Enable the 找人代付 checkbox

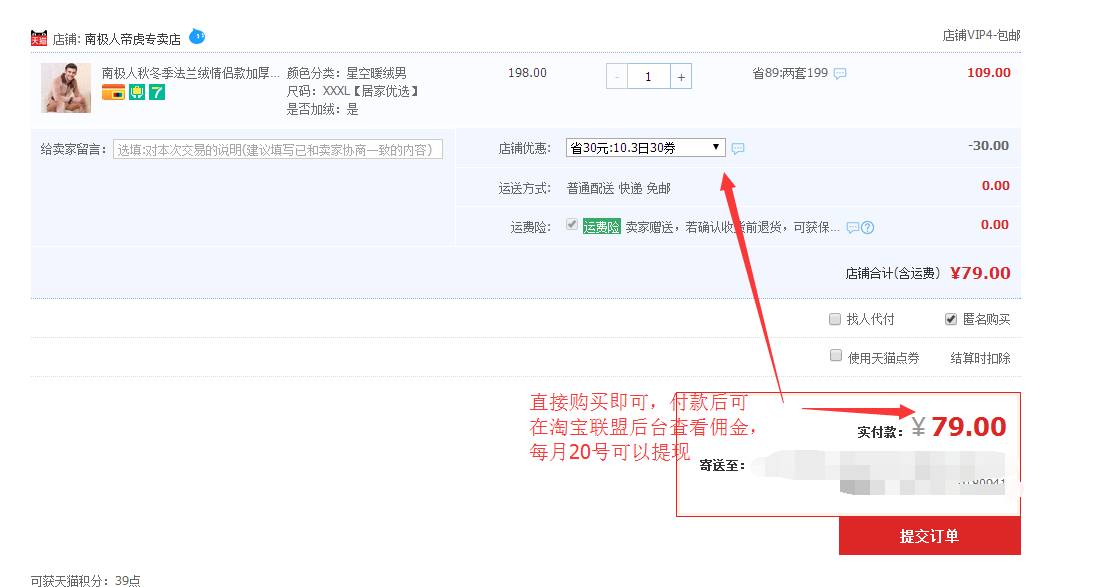835,319
